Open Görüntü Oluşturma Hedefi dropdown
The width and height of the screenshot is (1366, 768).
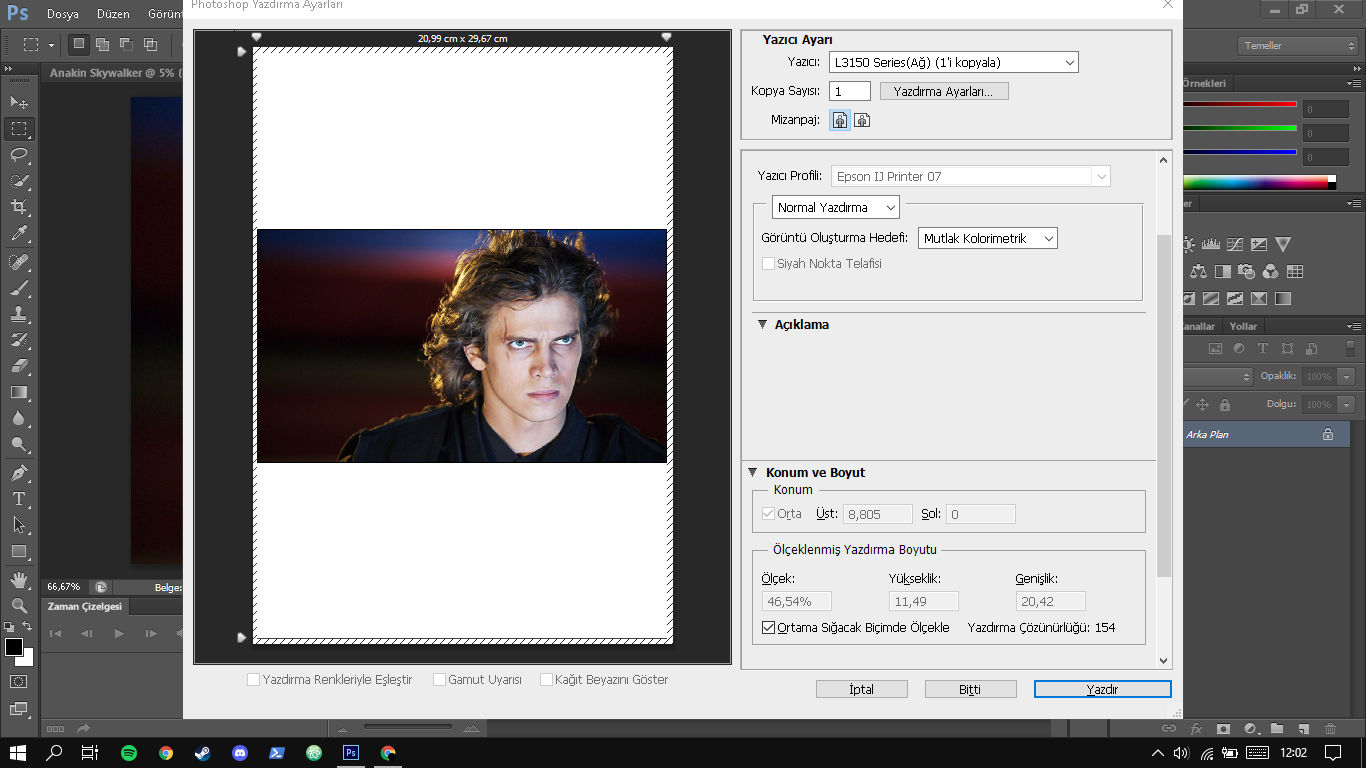point(988,238)
